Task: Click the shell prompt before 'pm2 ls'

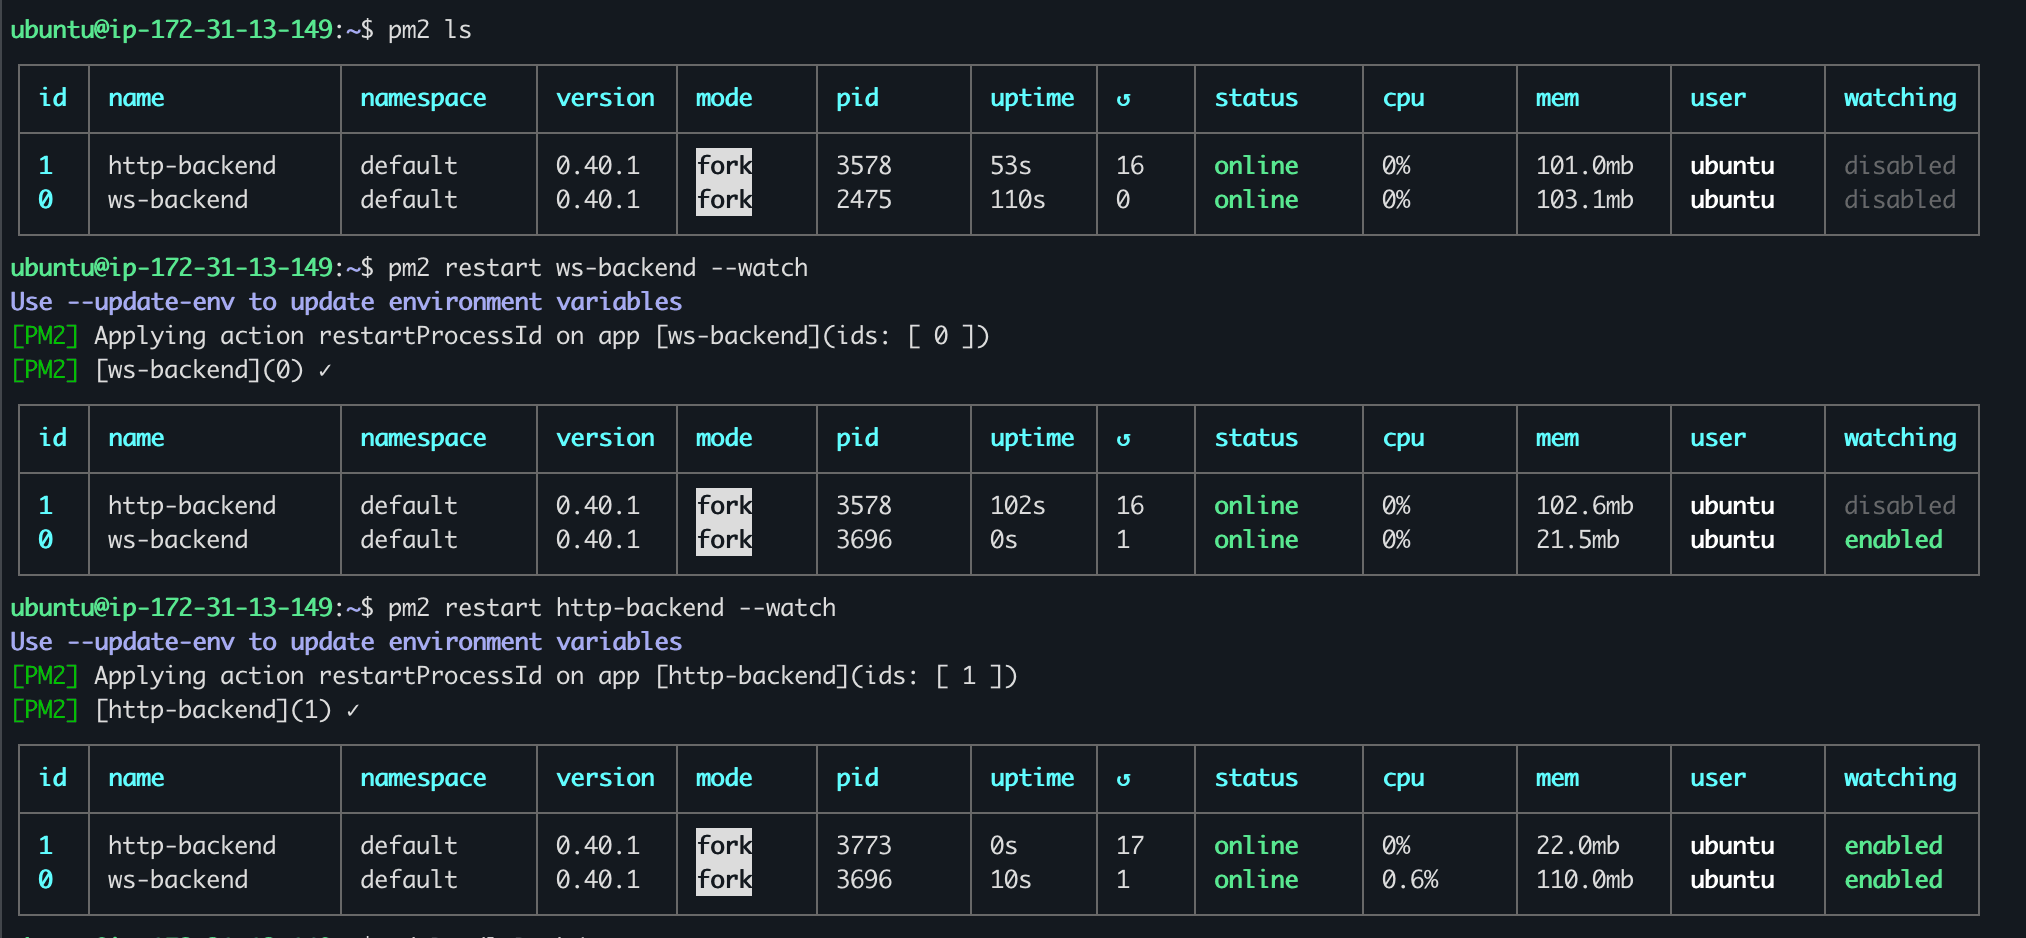Action: click(192, 29)
